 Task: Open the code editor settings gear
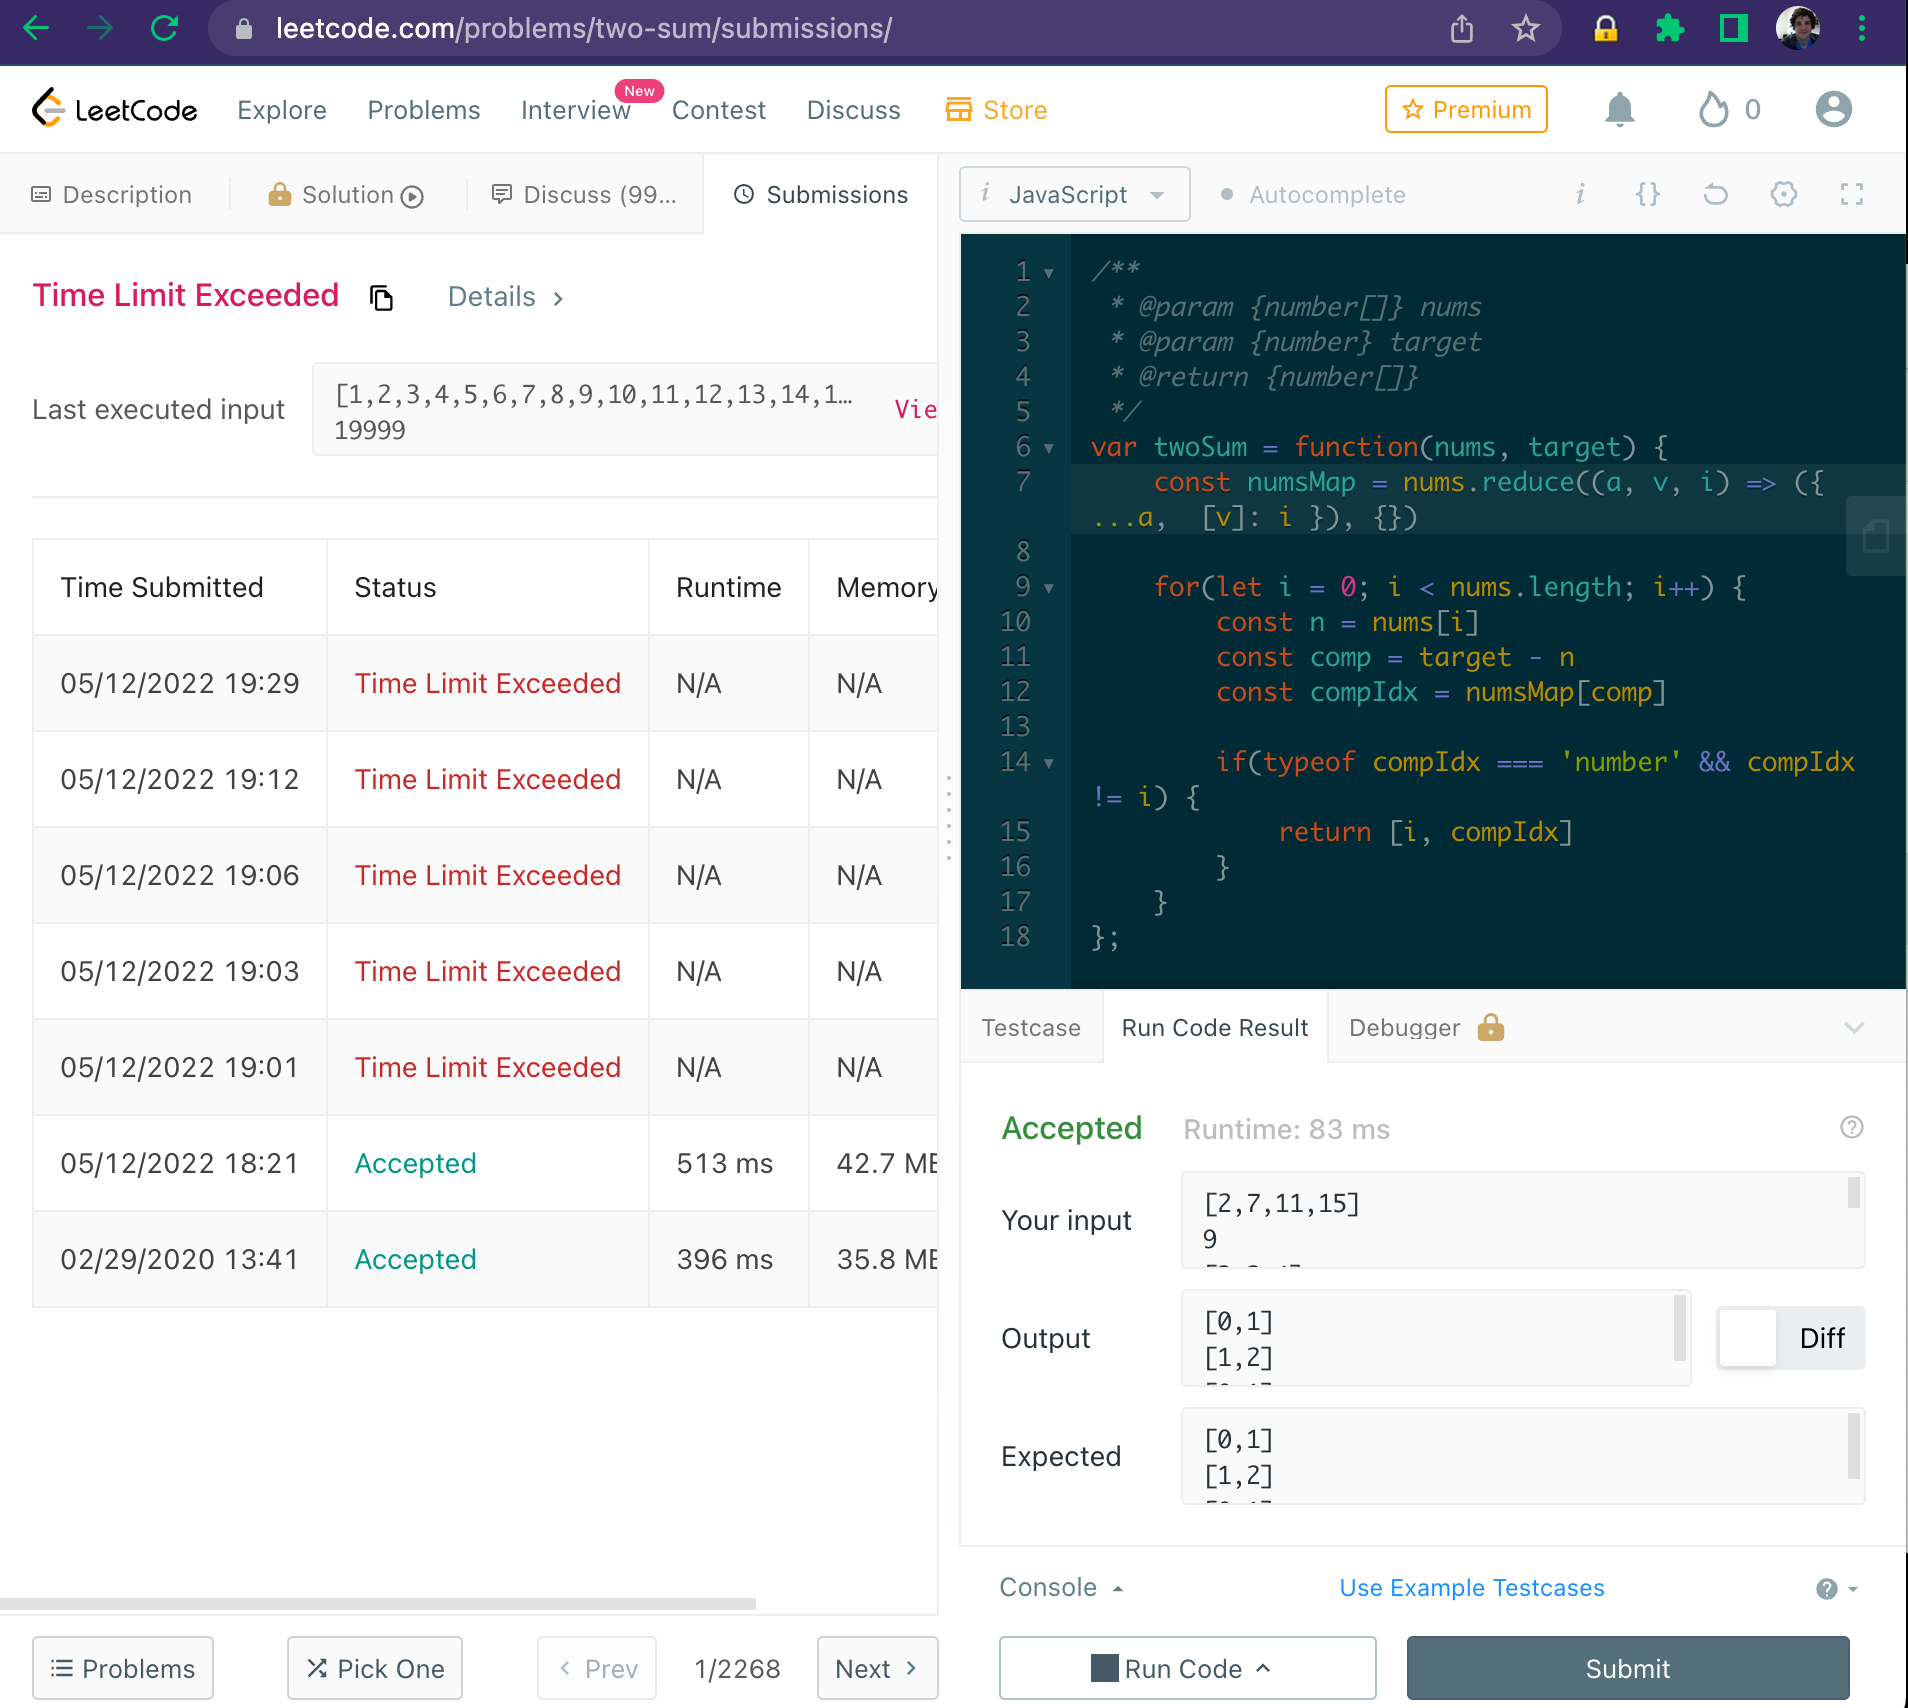[x=1784, y=195]
